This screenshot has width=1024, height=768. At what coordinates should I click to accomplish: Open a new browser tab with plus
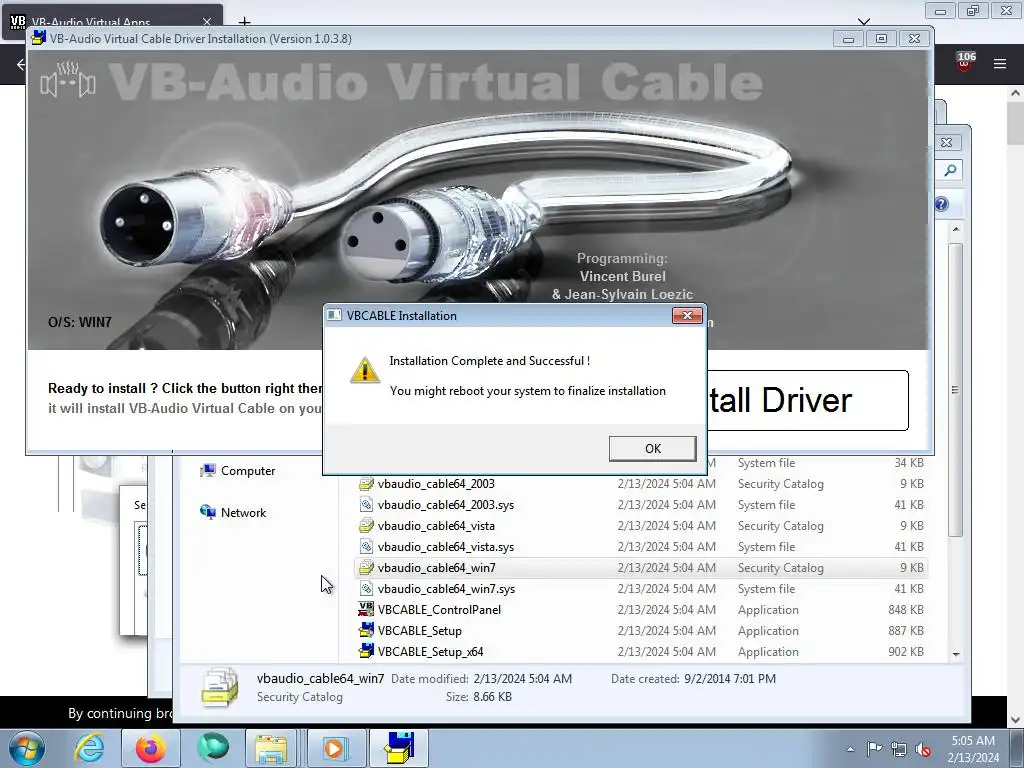point(244,22)
